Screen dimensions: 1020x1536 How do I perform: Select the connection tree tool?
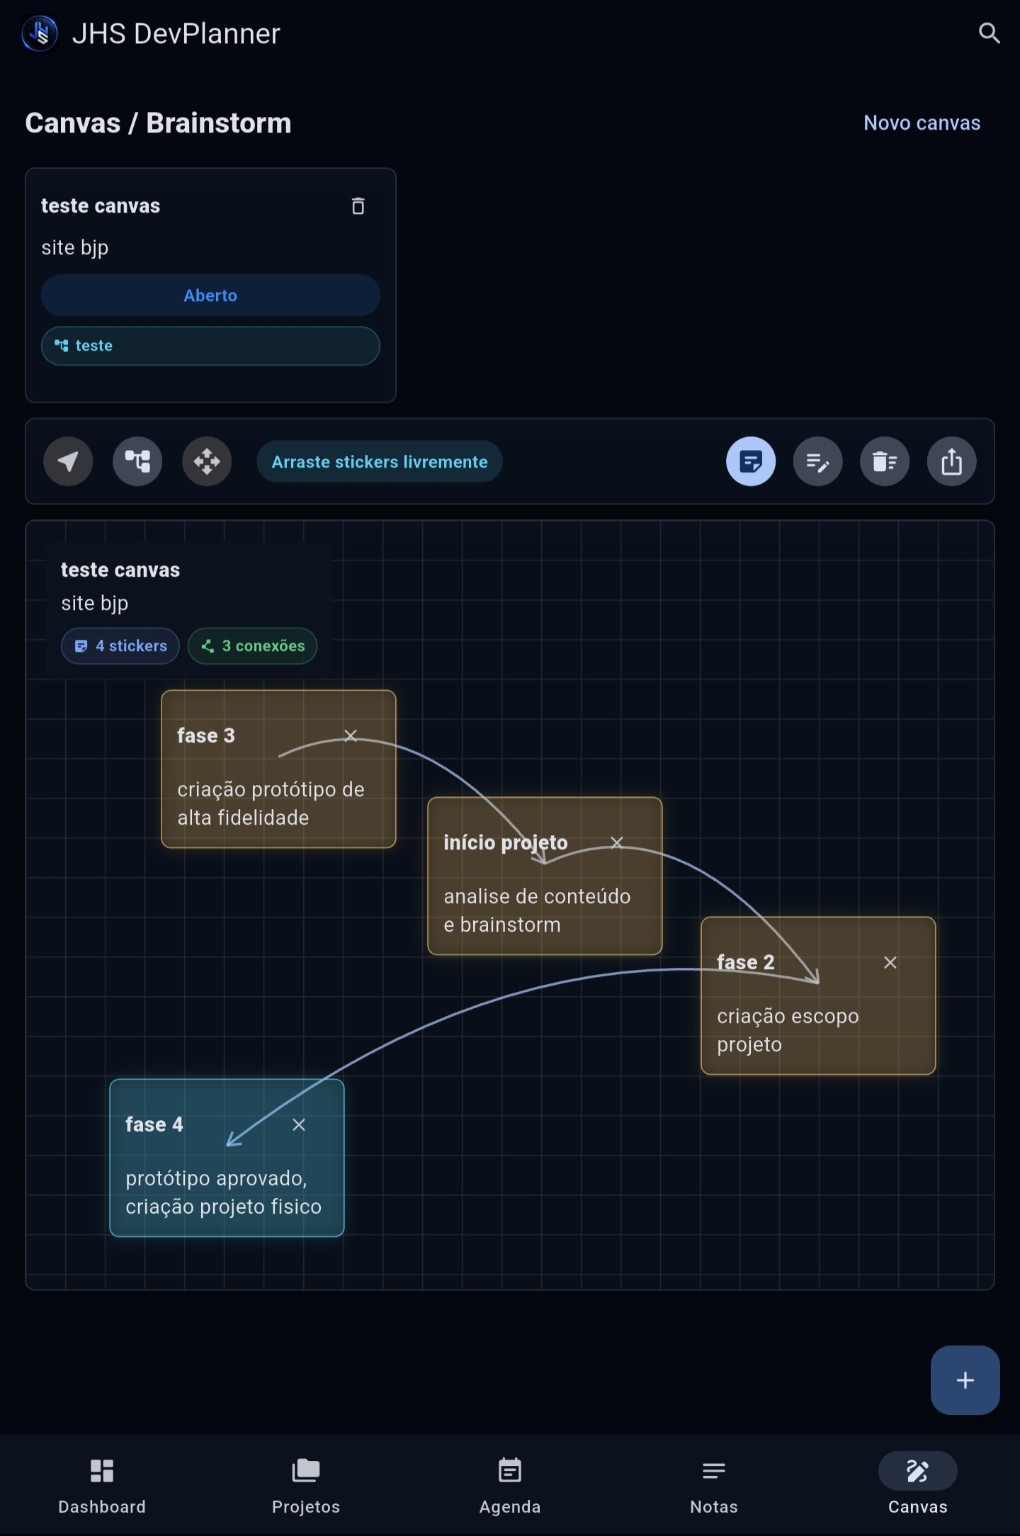pyautogui.click(x=137, y=461)
